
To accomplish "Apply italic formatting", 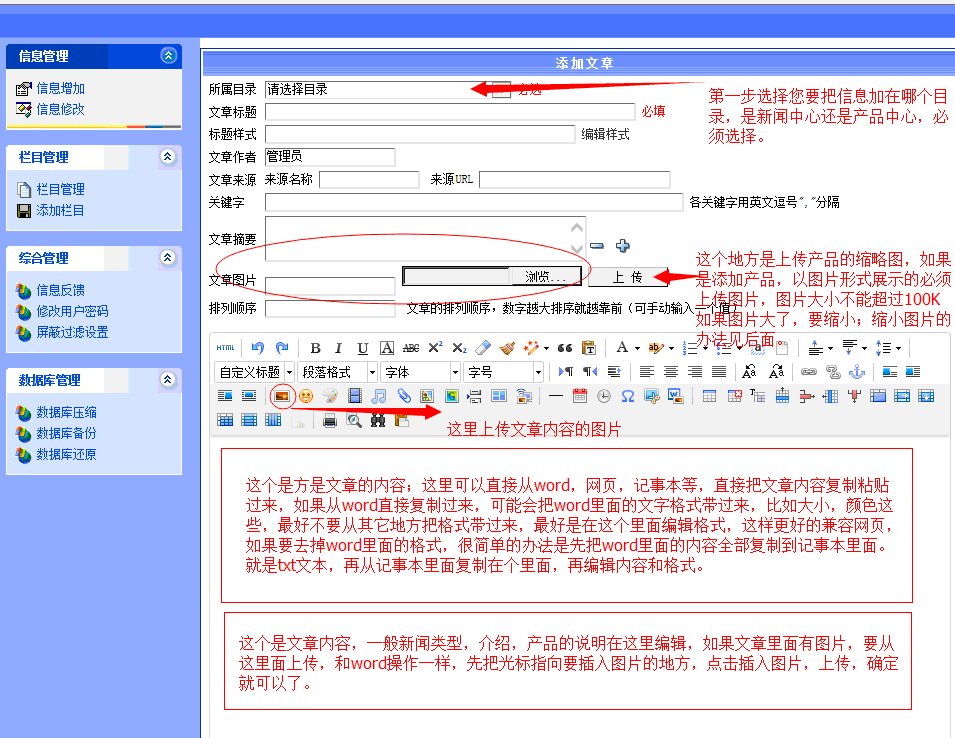I will (338, 348).
